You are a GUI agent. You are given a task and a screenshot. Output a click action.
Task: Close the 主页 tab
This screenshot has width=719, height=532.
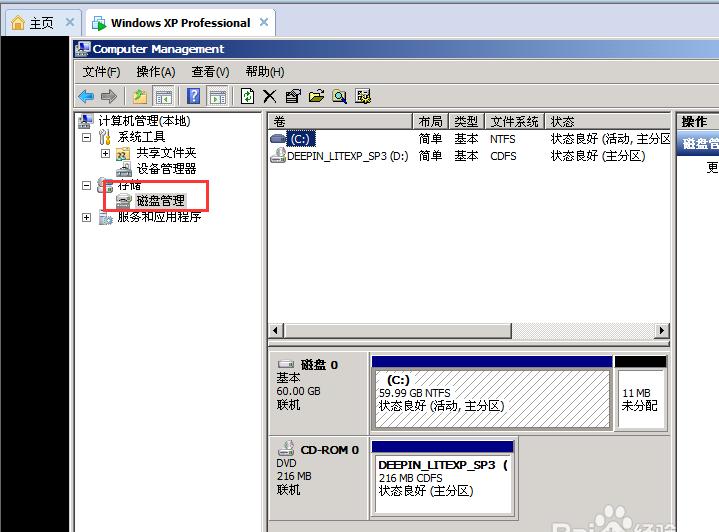pos(70,22)
